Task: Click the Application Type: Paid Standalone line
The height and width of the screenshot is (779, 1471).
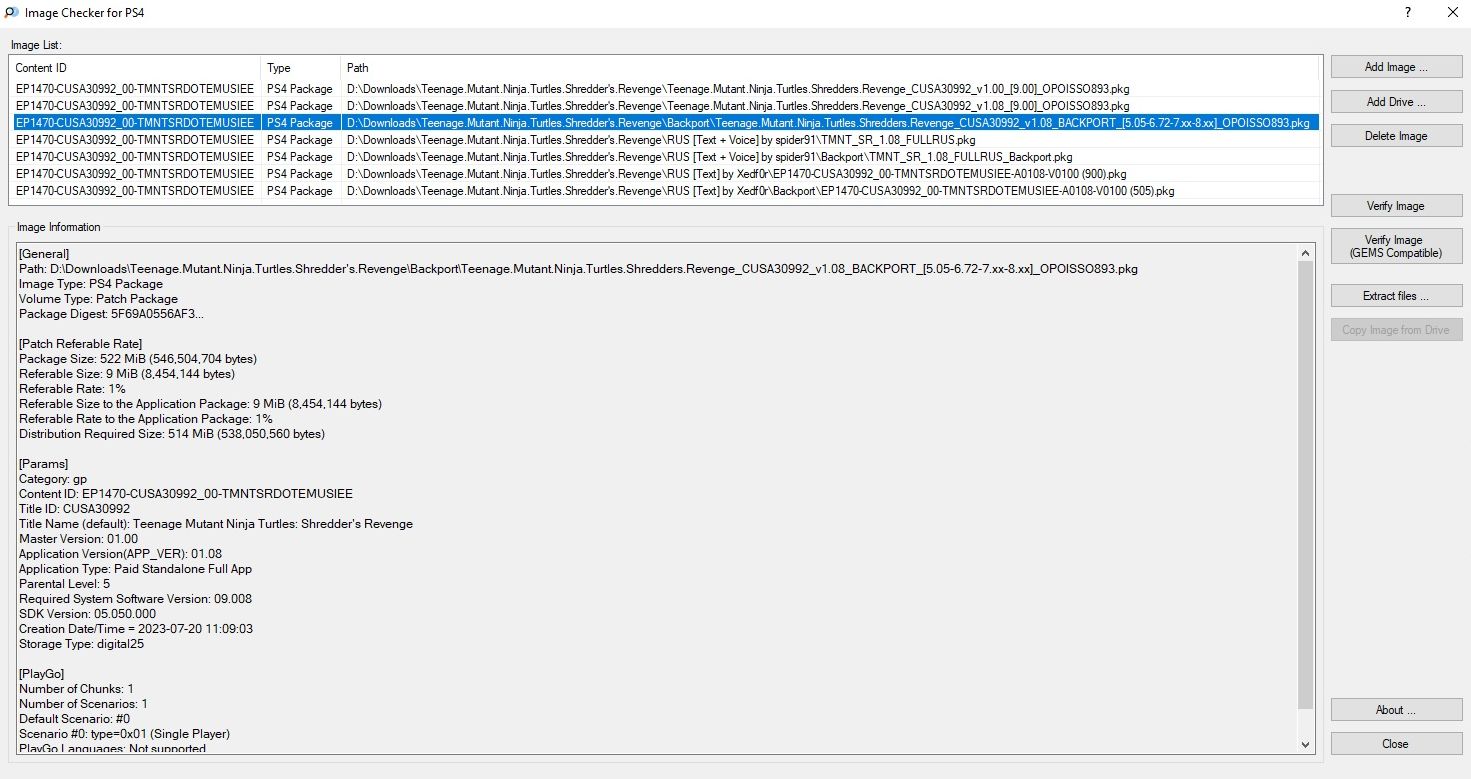Action: pos(136,569)
